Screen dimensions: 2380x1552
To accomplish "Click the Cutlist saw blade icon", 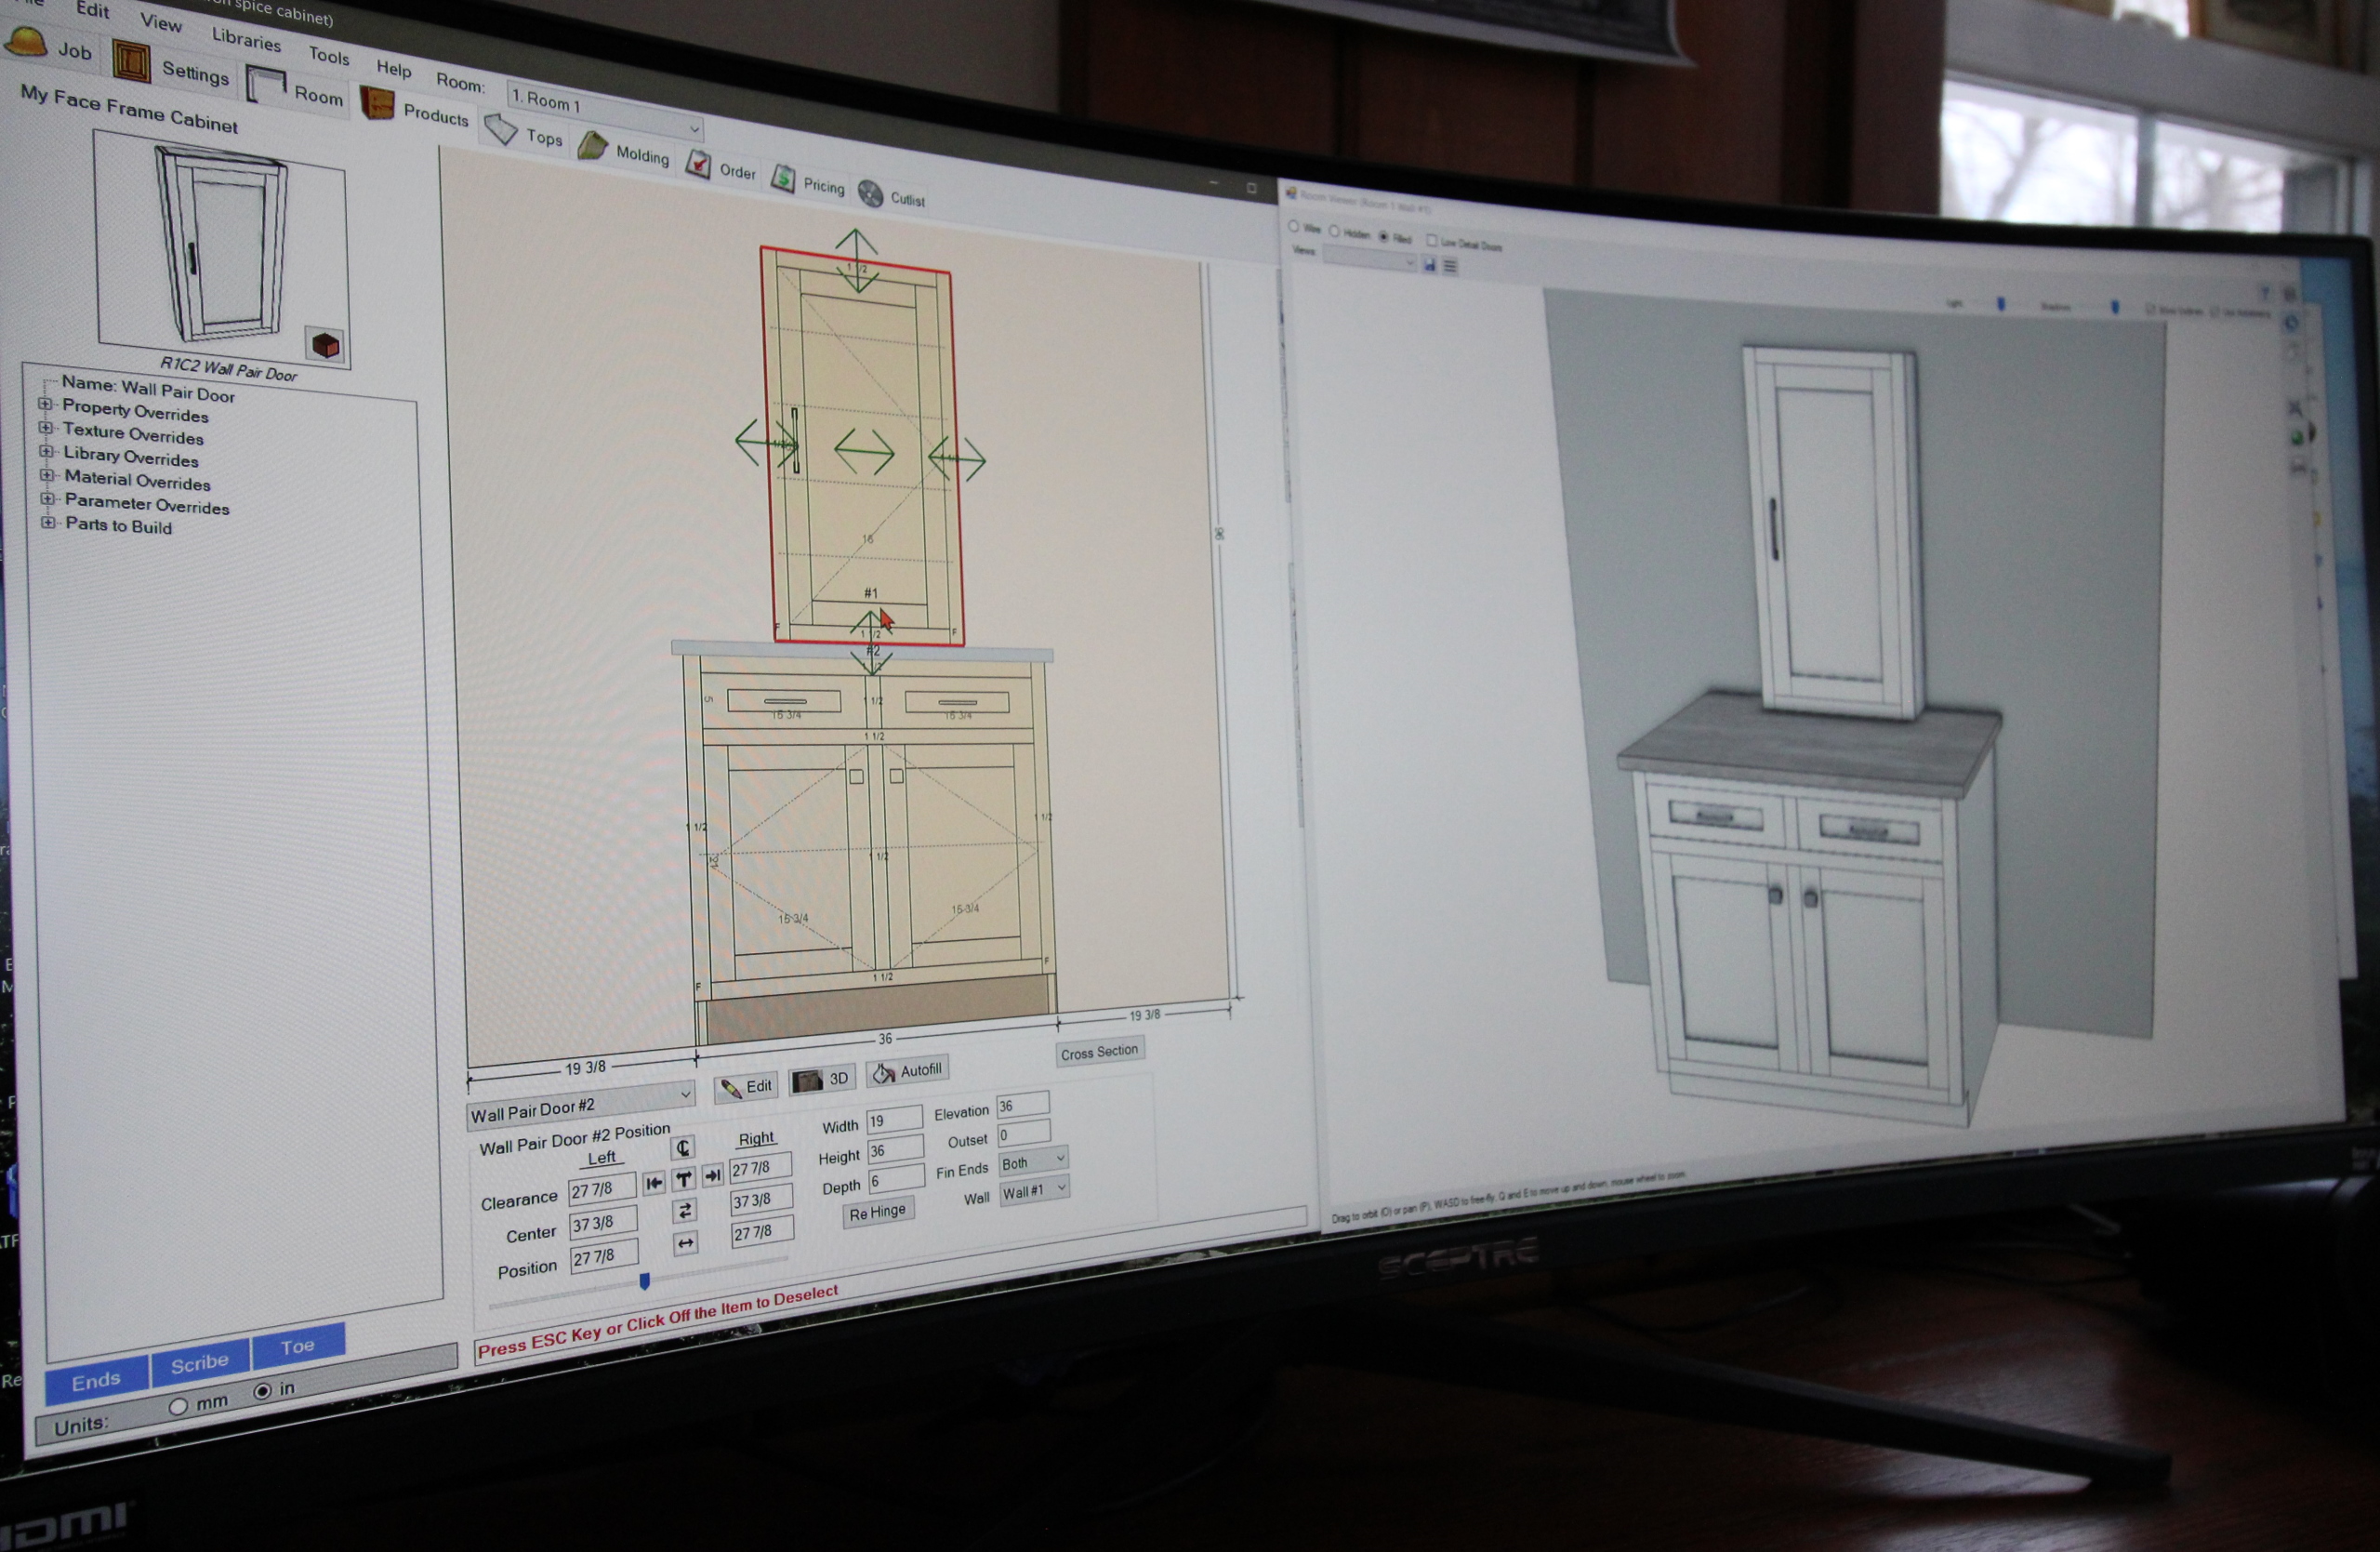I will [870, 194].
